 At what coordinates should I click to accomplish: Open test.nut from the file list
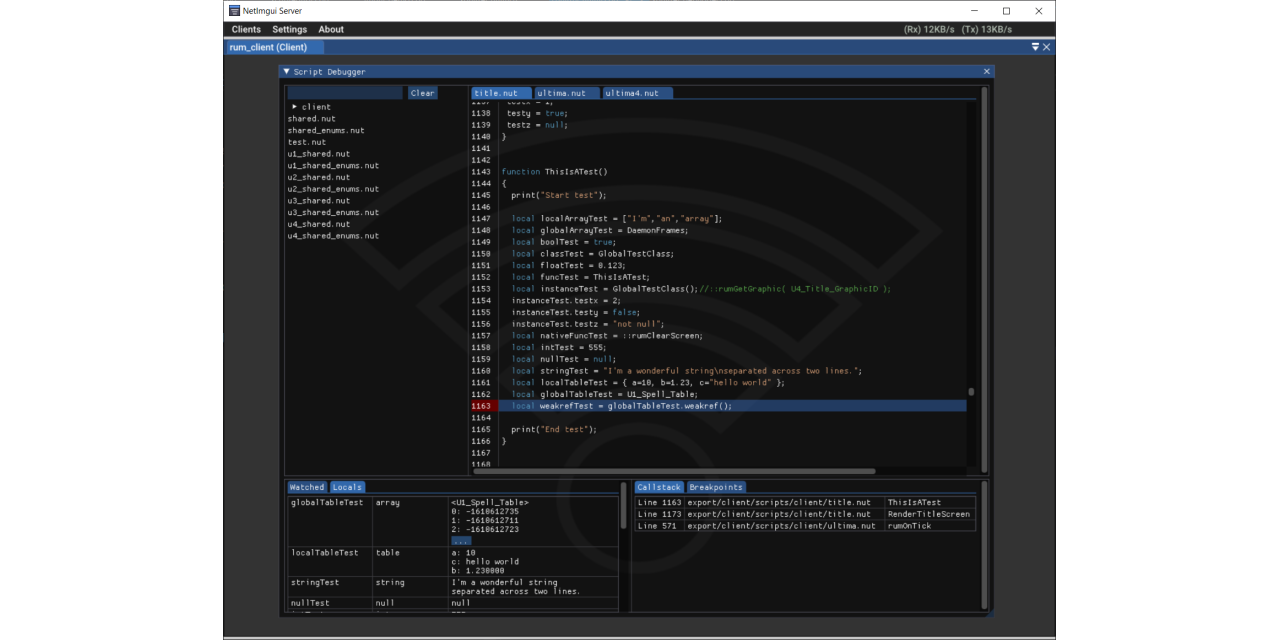[307, 142]
